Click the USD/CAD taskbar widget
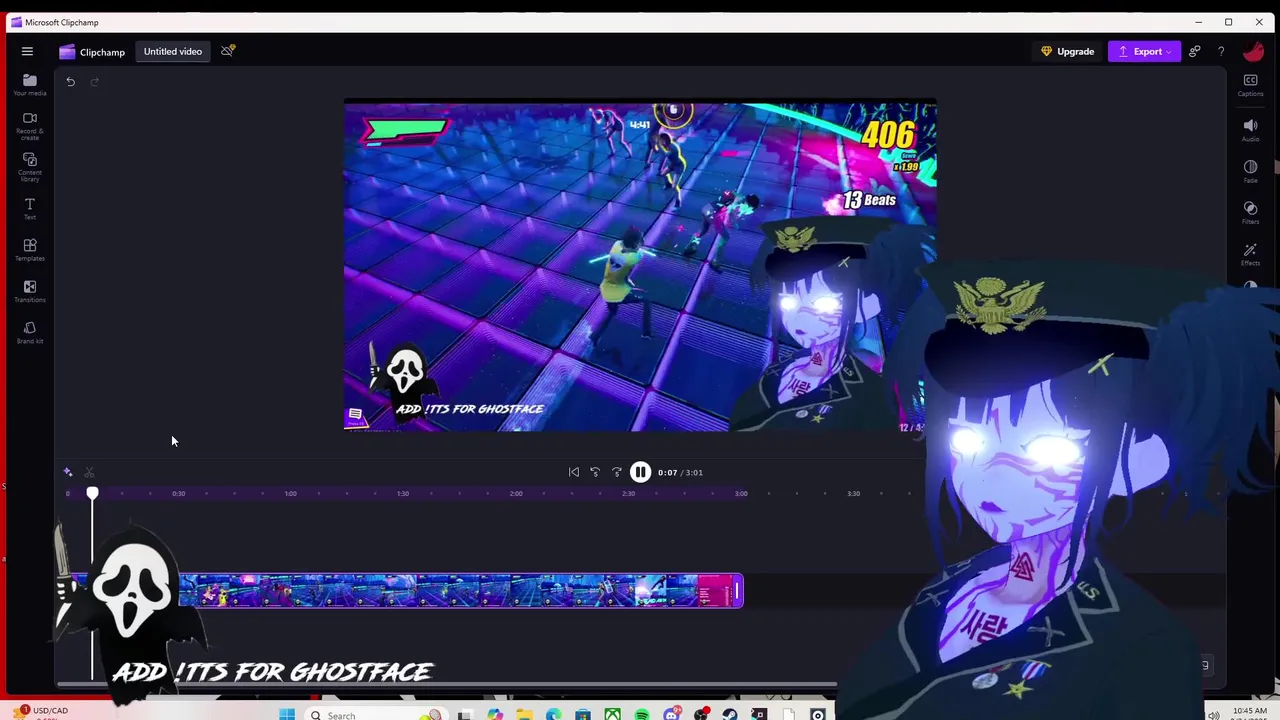 coord(42,711)
